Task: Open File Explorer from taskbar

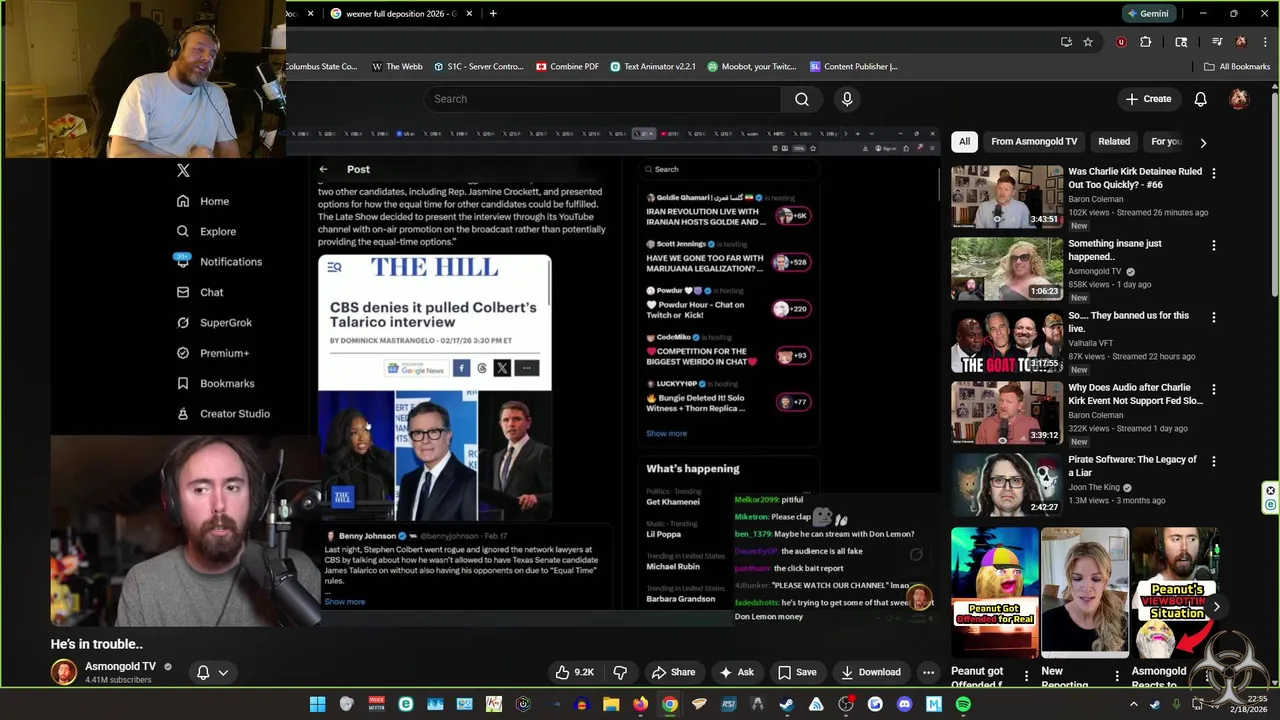Action: (x=611, y=705)
